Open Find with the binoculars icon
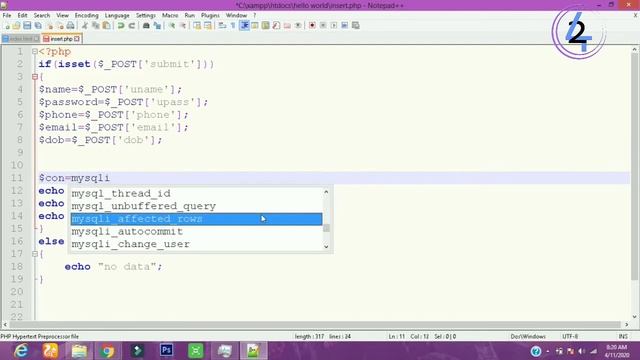 [146, 26]
